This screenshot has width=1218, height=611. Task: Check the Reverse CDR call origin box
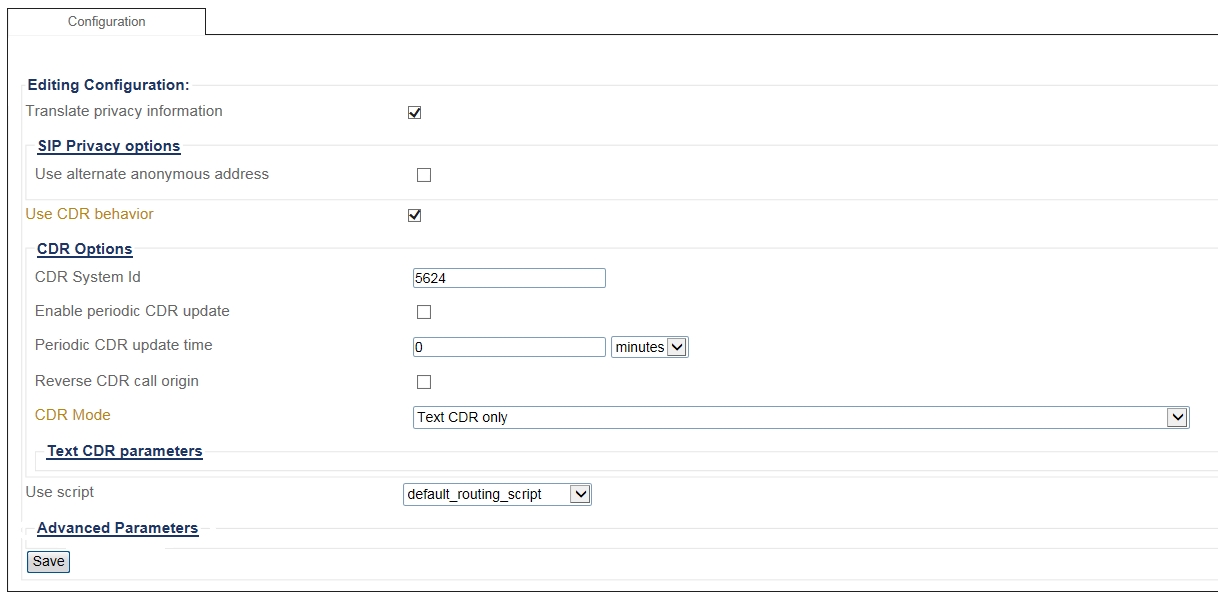click(424, 382)
